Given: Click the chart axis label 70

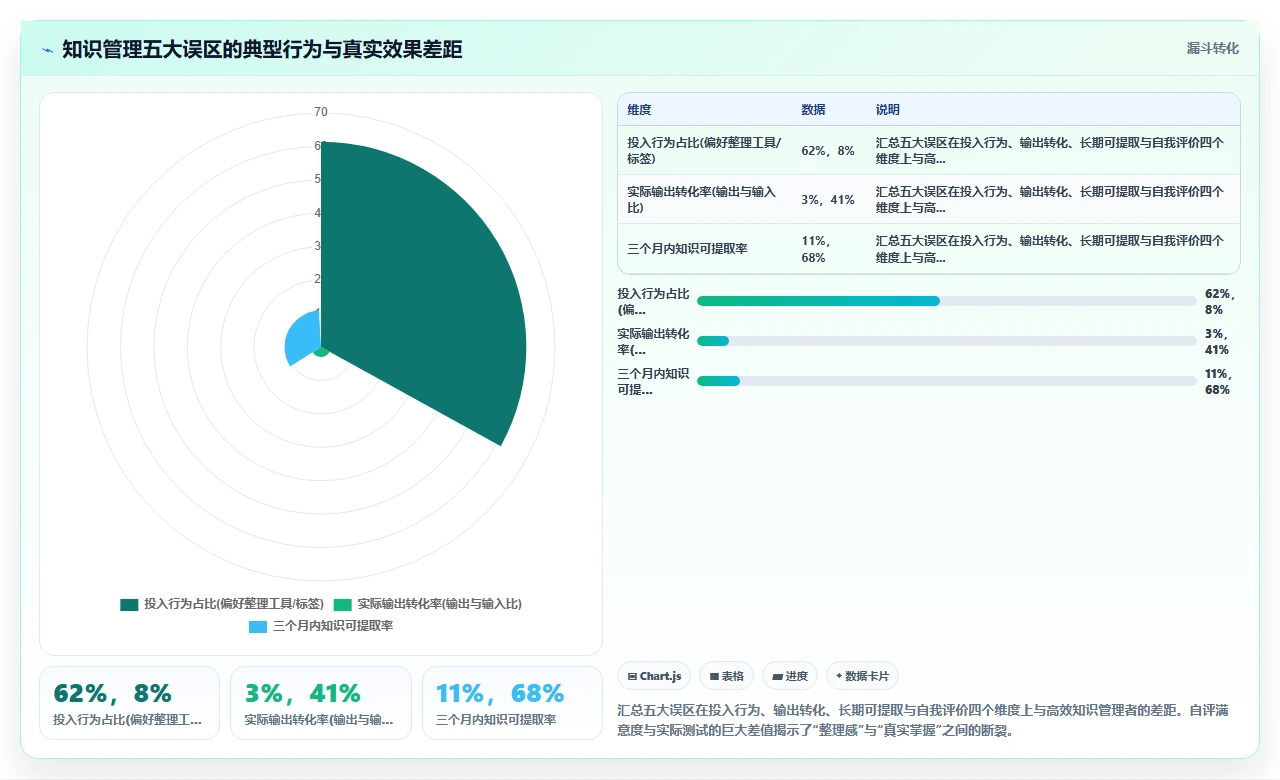Looking at the screenshot, I should point(321,112).
